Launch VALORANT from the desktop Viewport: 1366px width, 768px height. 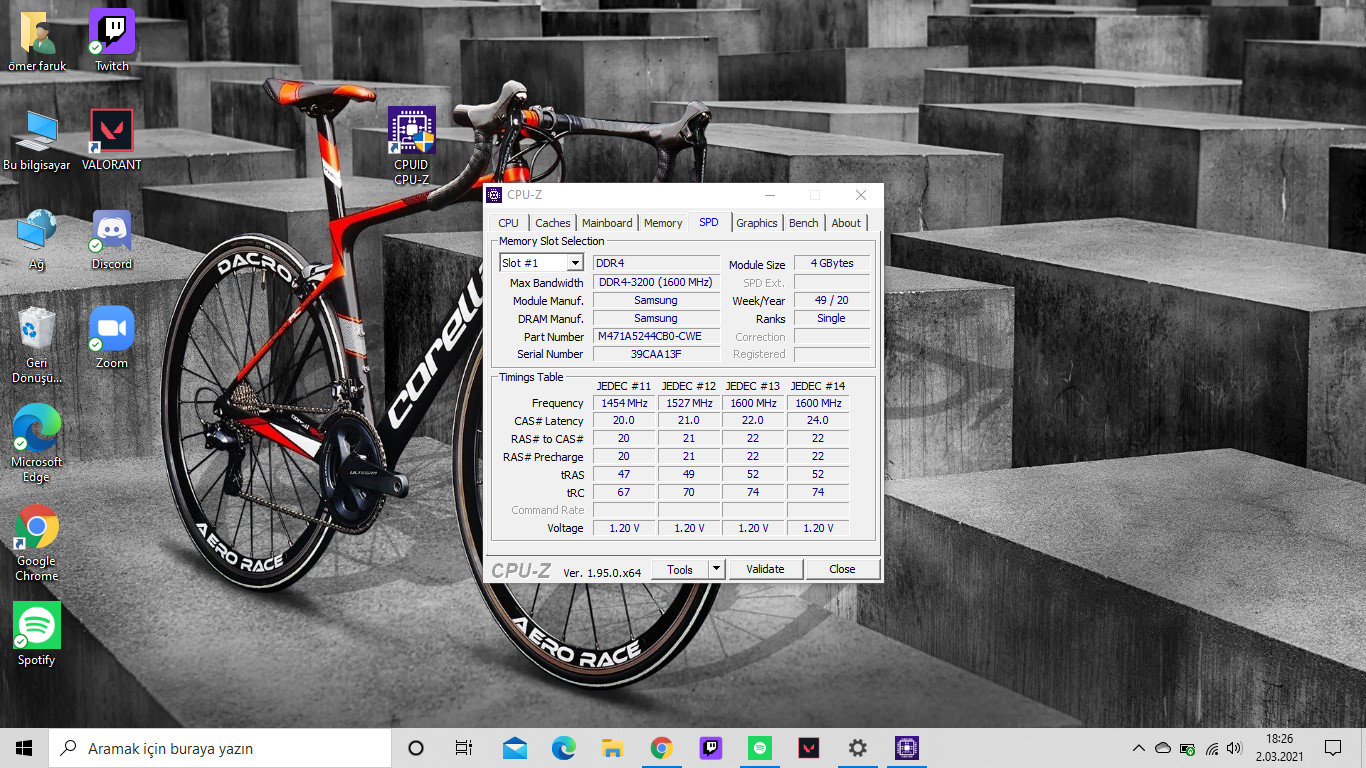point(112,140)
